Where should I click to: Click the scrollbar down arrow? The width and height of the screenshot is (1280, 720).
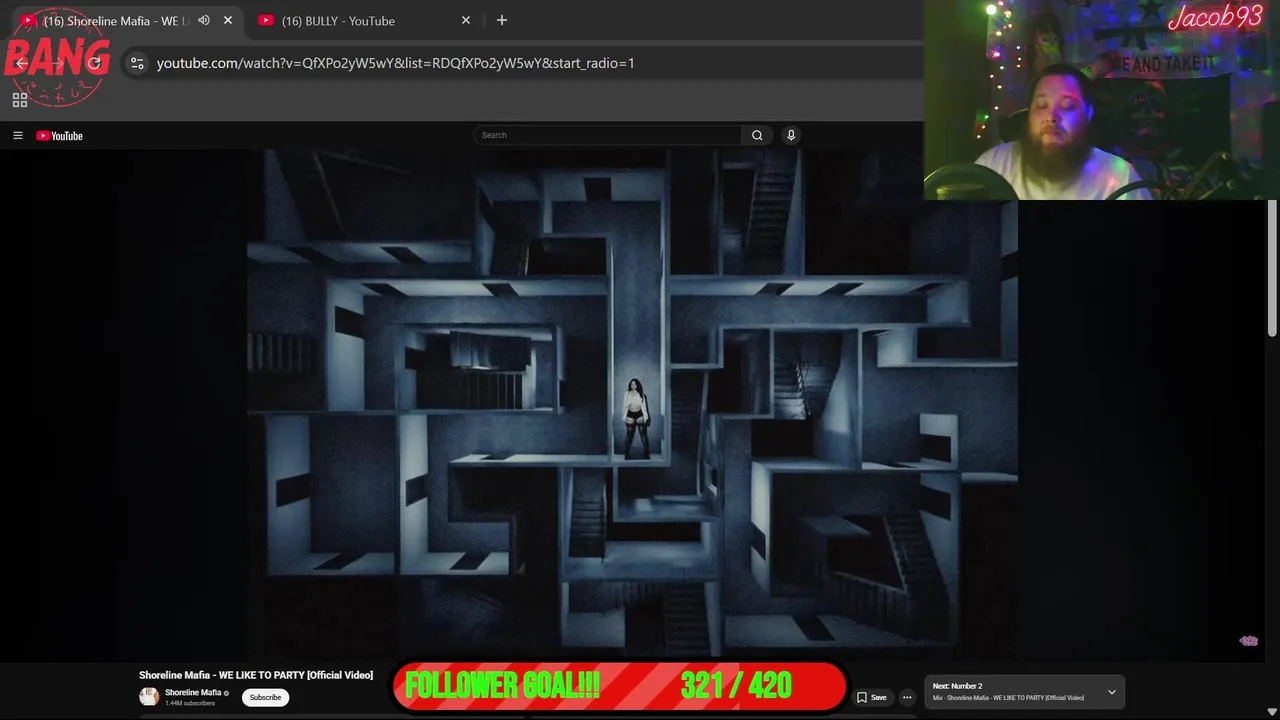[1272, 712]
